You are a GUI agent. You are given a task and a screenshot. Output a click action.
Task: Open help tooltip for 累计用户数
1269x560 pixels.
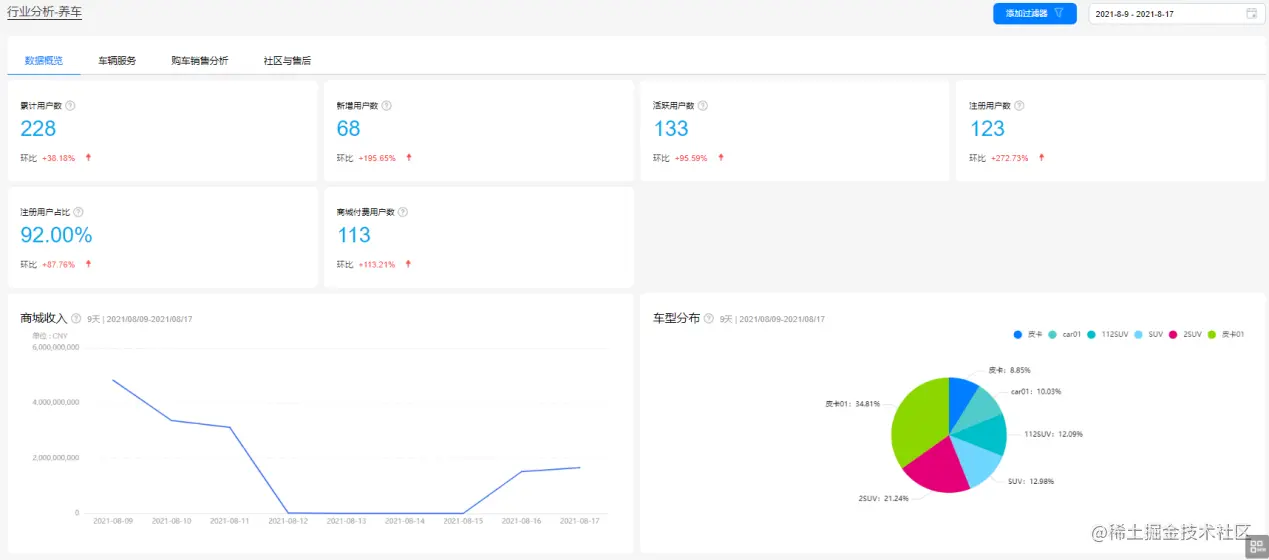pyautogui.click(x=71, y=105)
